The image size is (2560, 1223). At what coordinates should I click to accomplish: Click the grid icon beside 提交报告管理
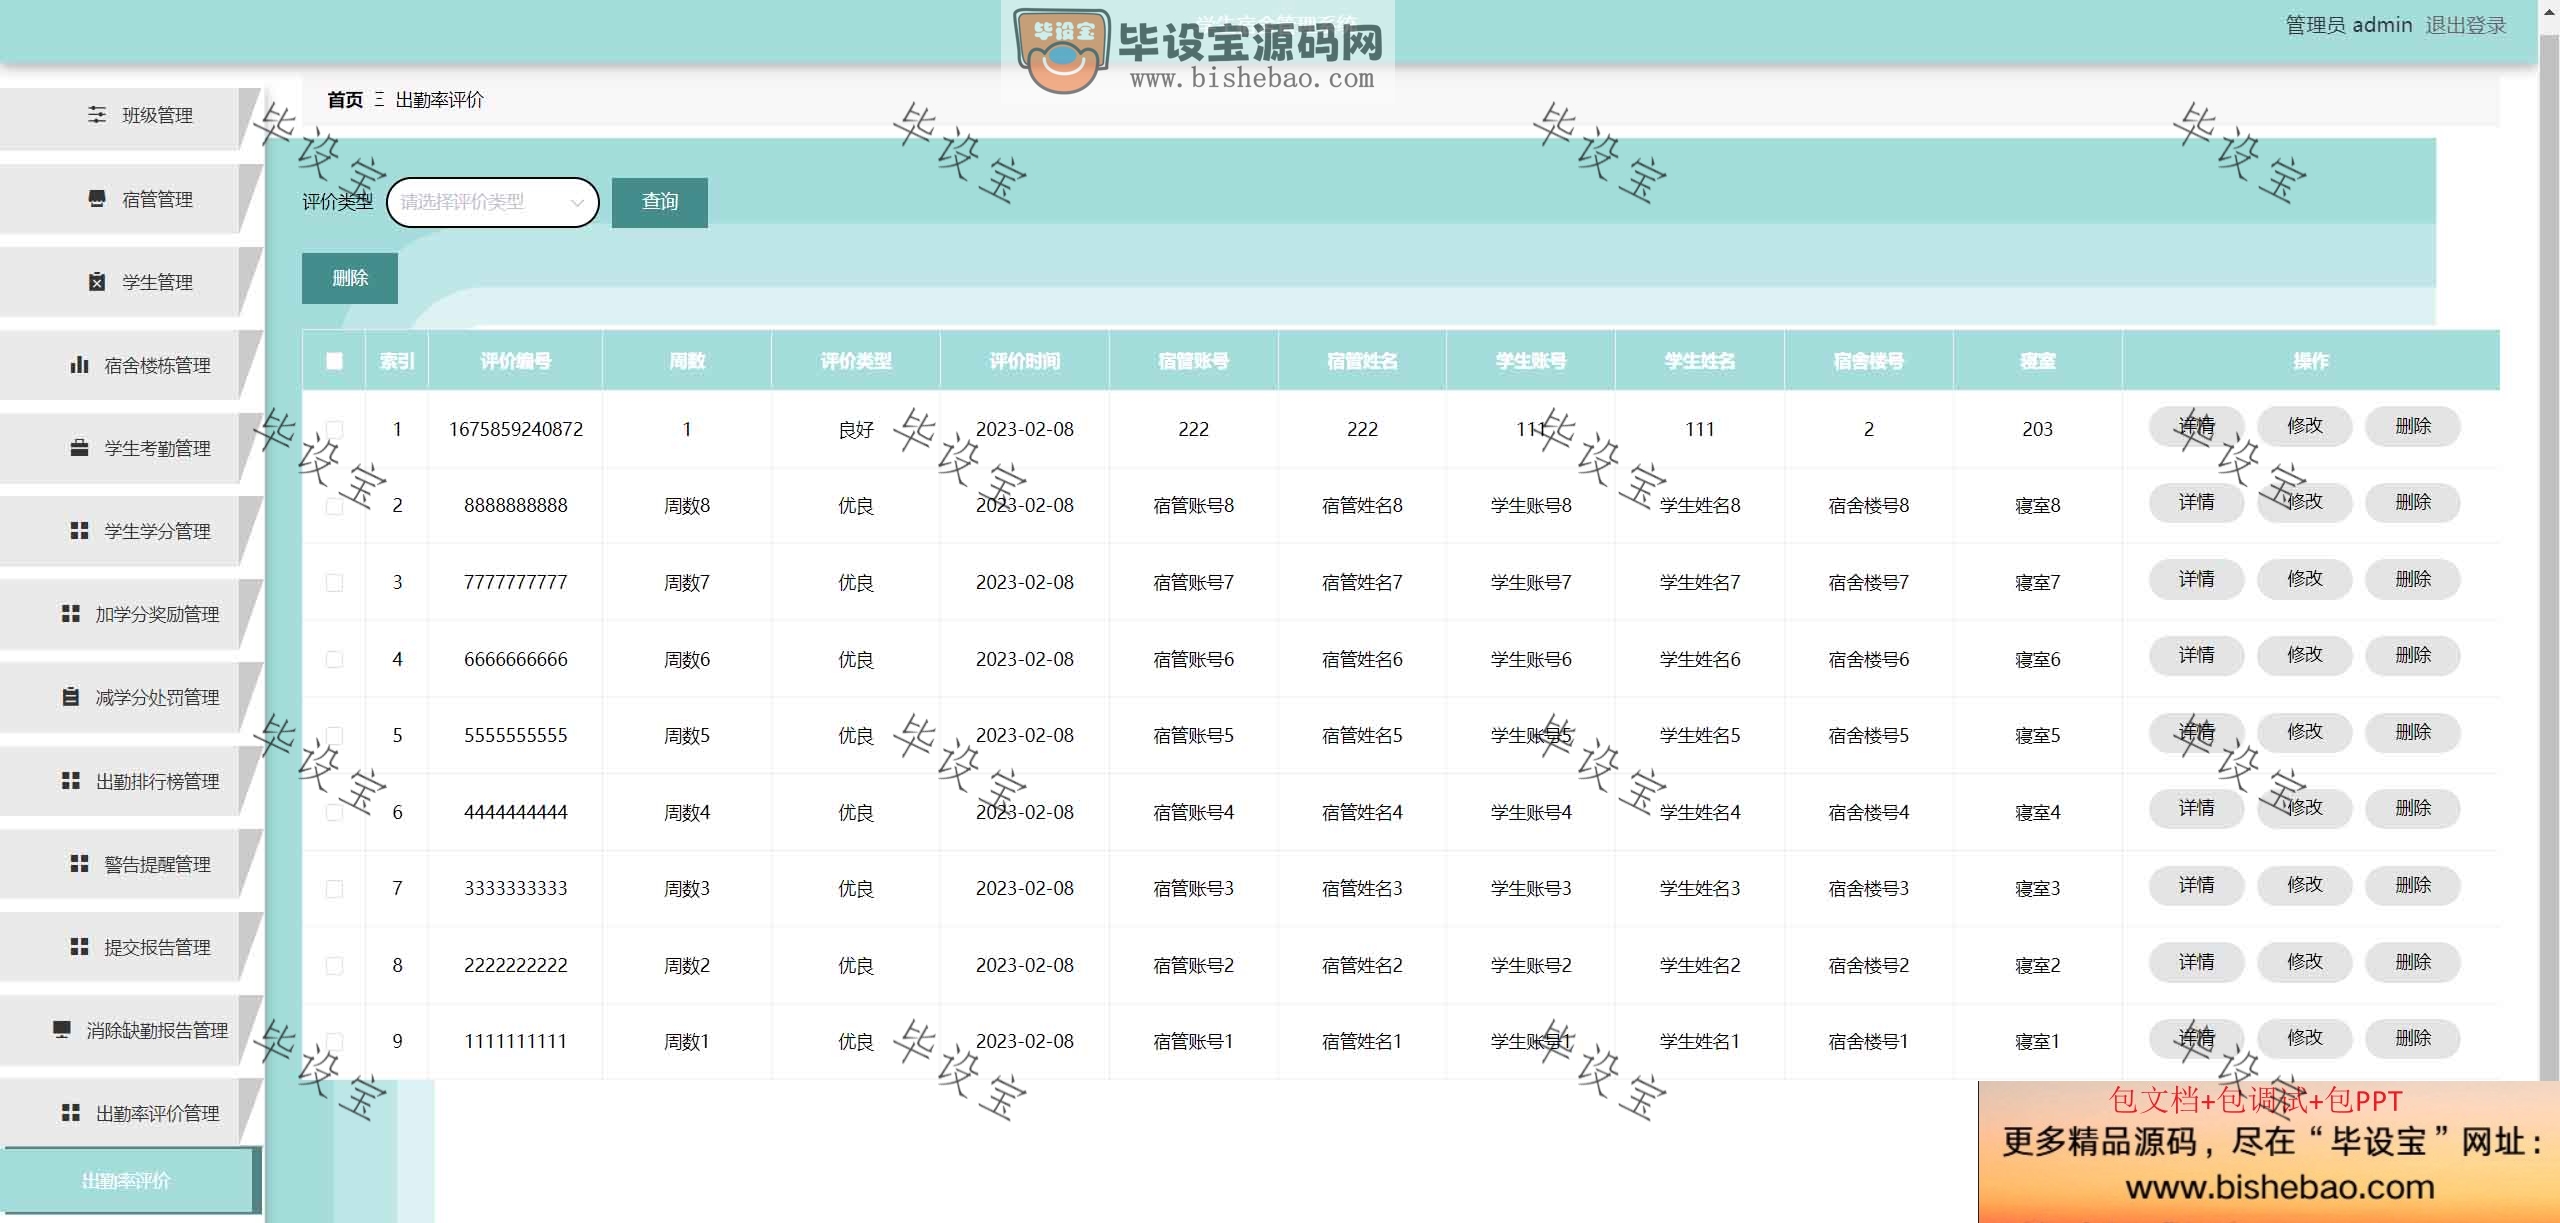tap(79, 947)
